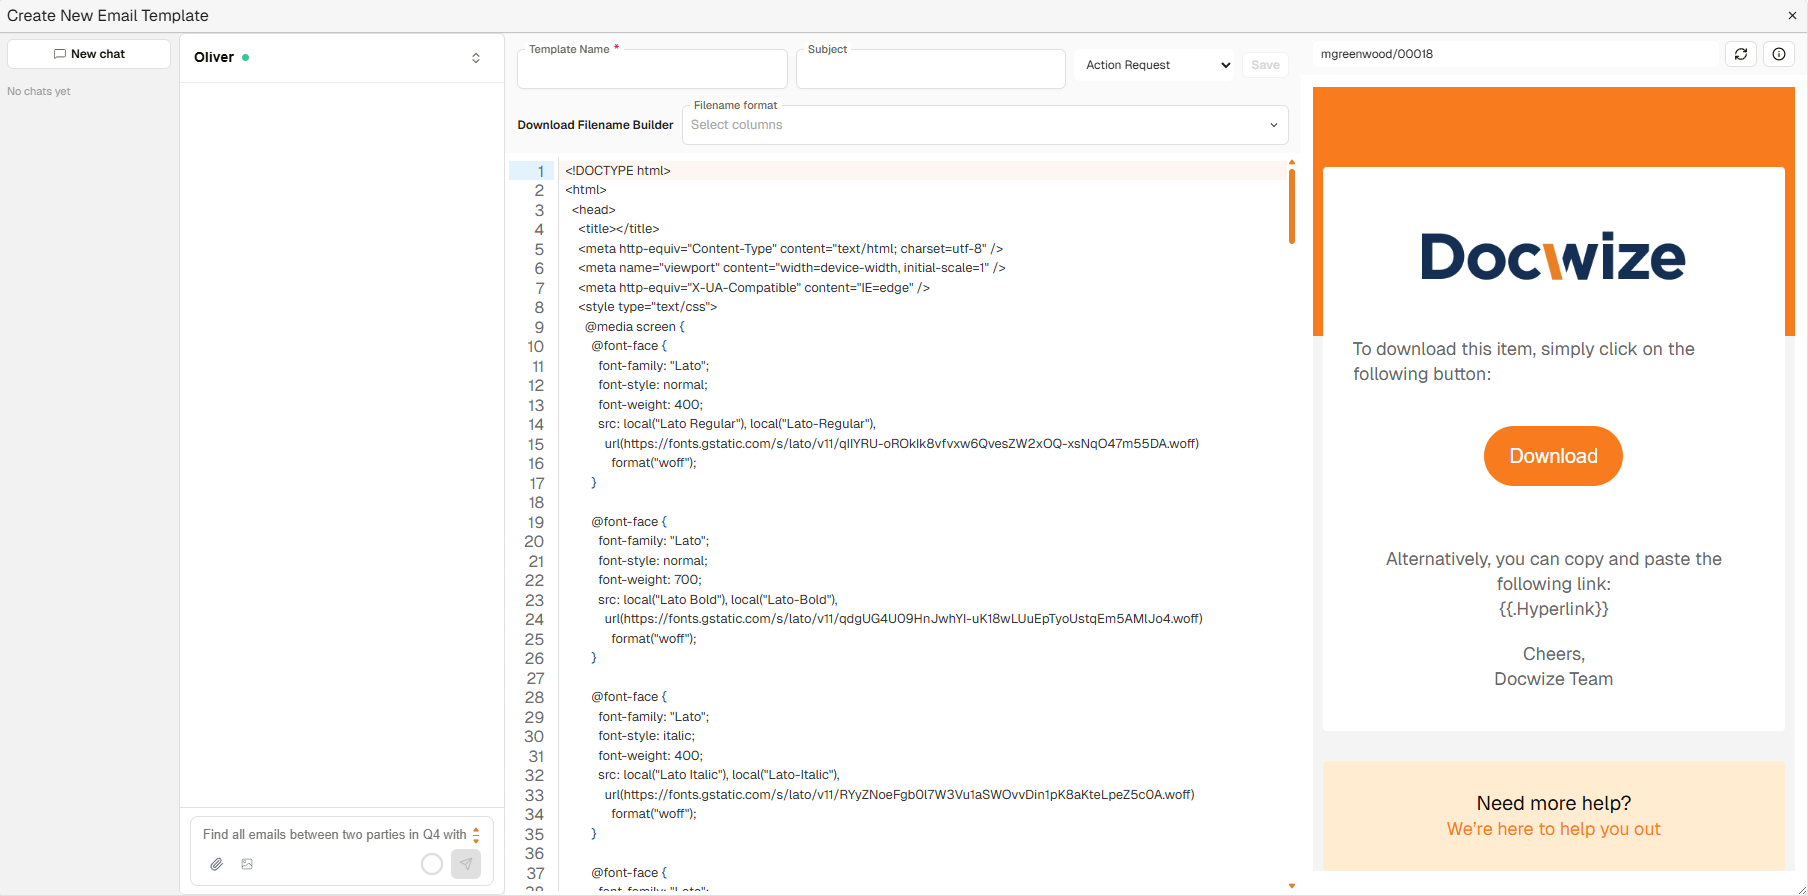
Task: Click the Save button
Action: (x=1265, y=65)
